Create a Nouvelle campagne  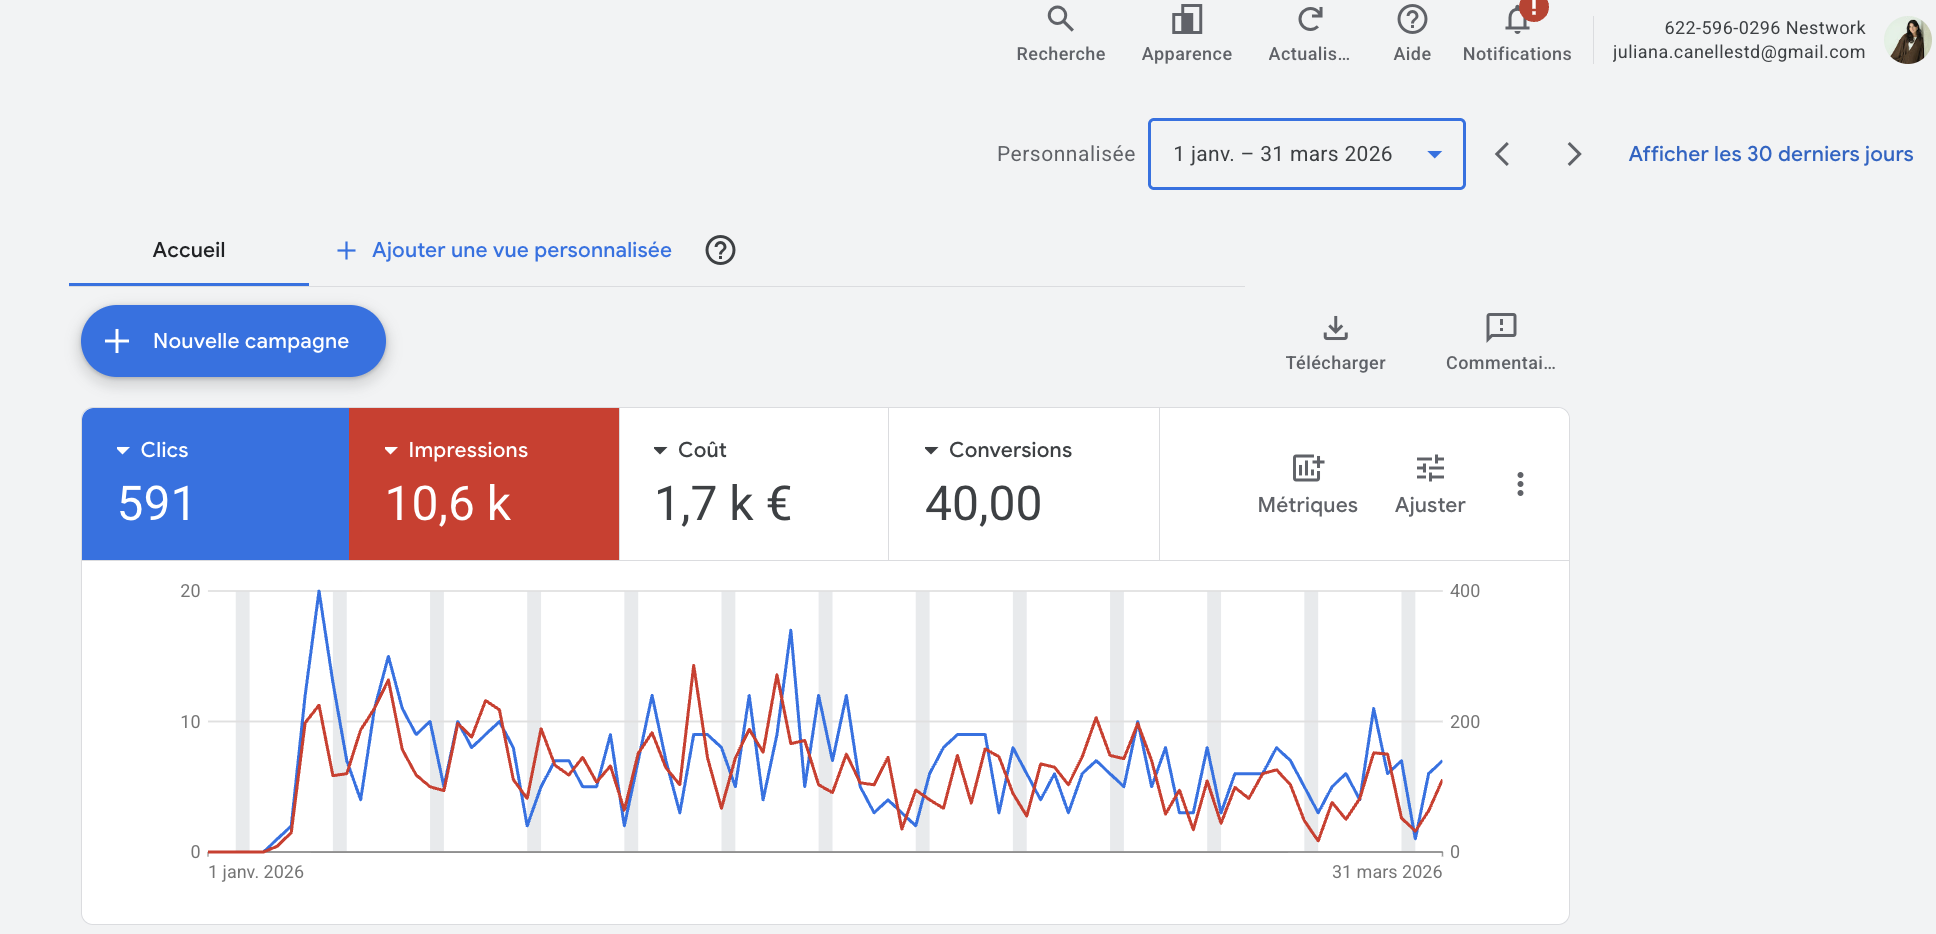pos(233,341)
